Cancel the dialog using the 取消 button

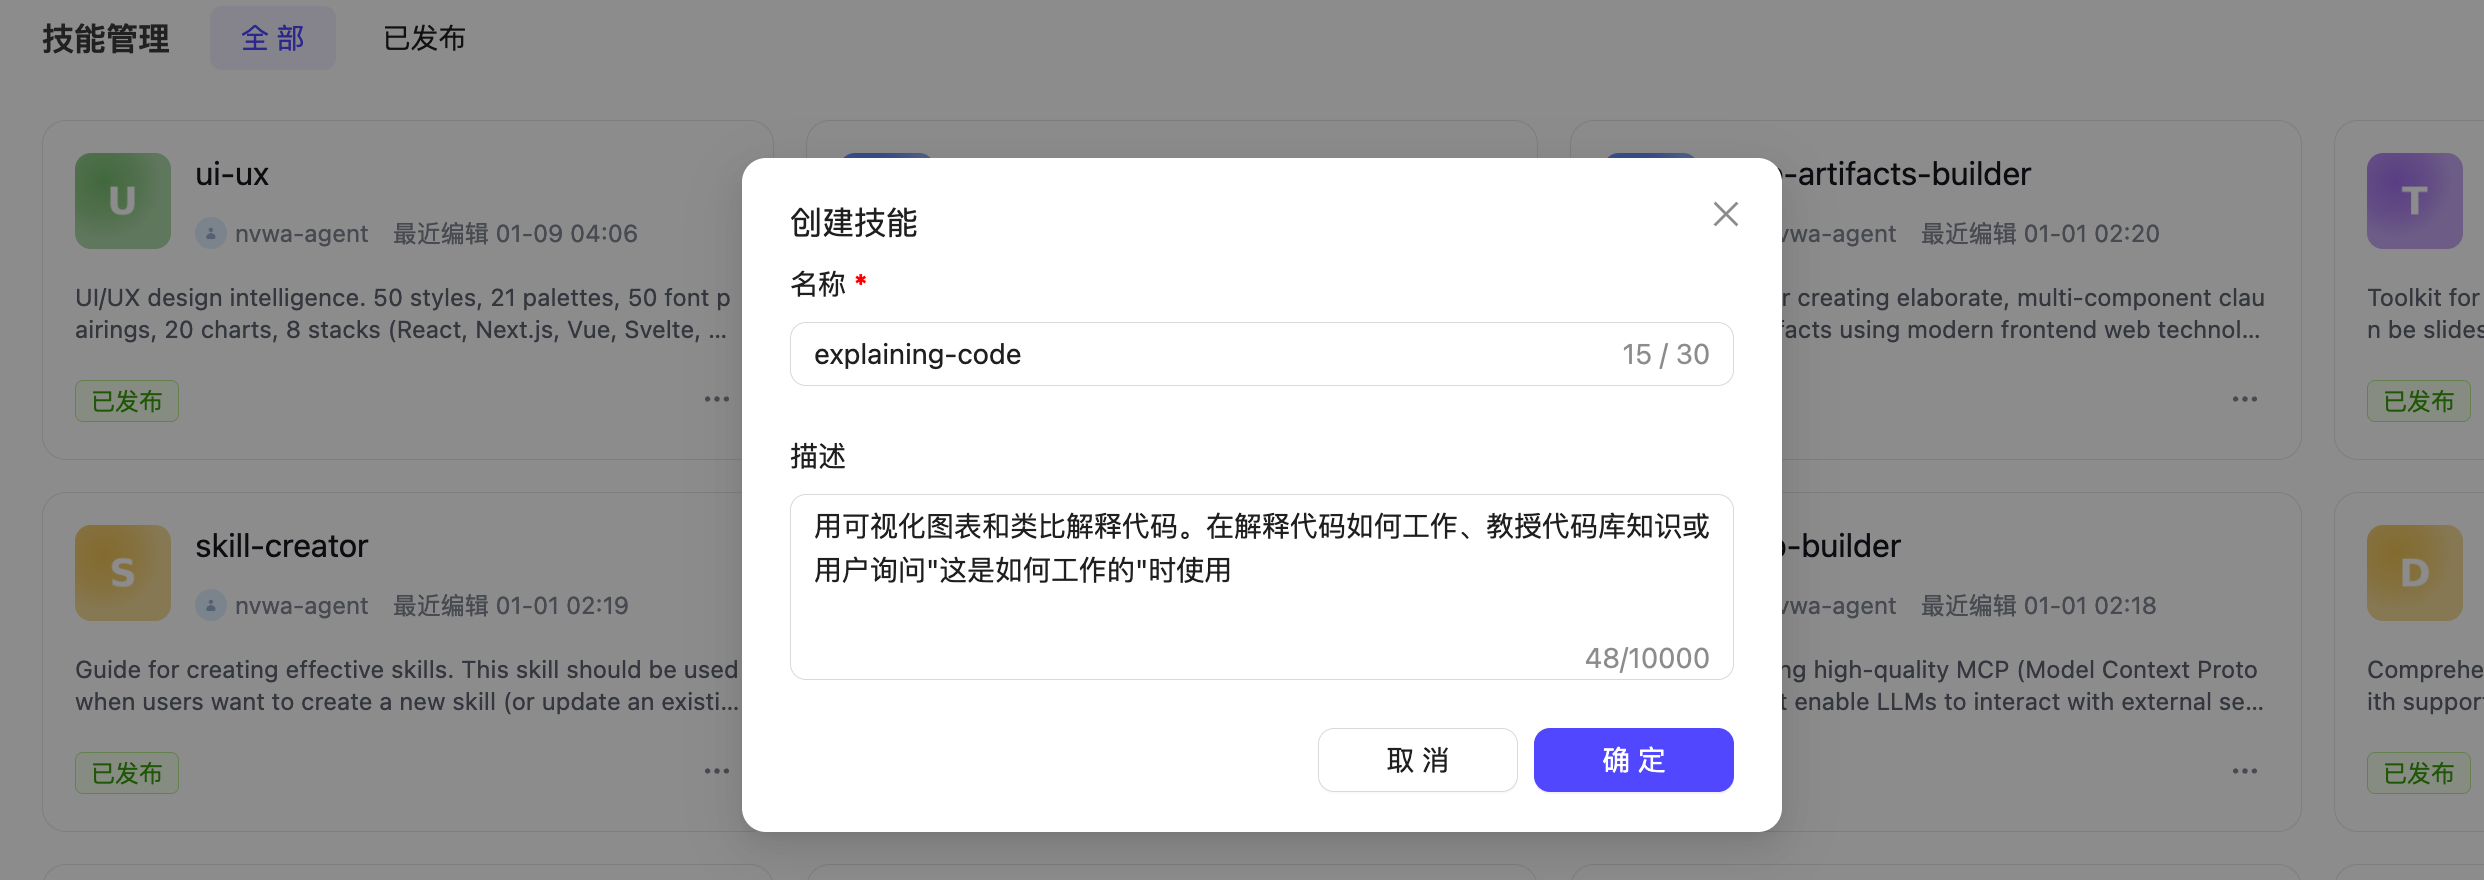1417,760
